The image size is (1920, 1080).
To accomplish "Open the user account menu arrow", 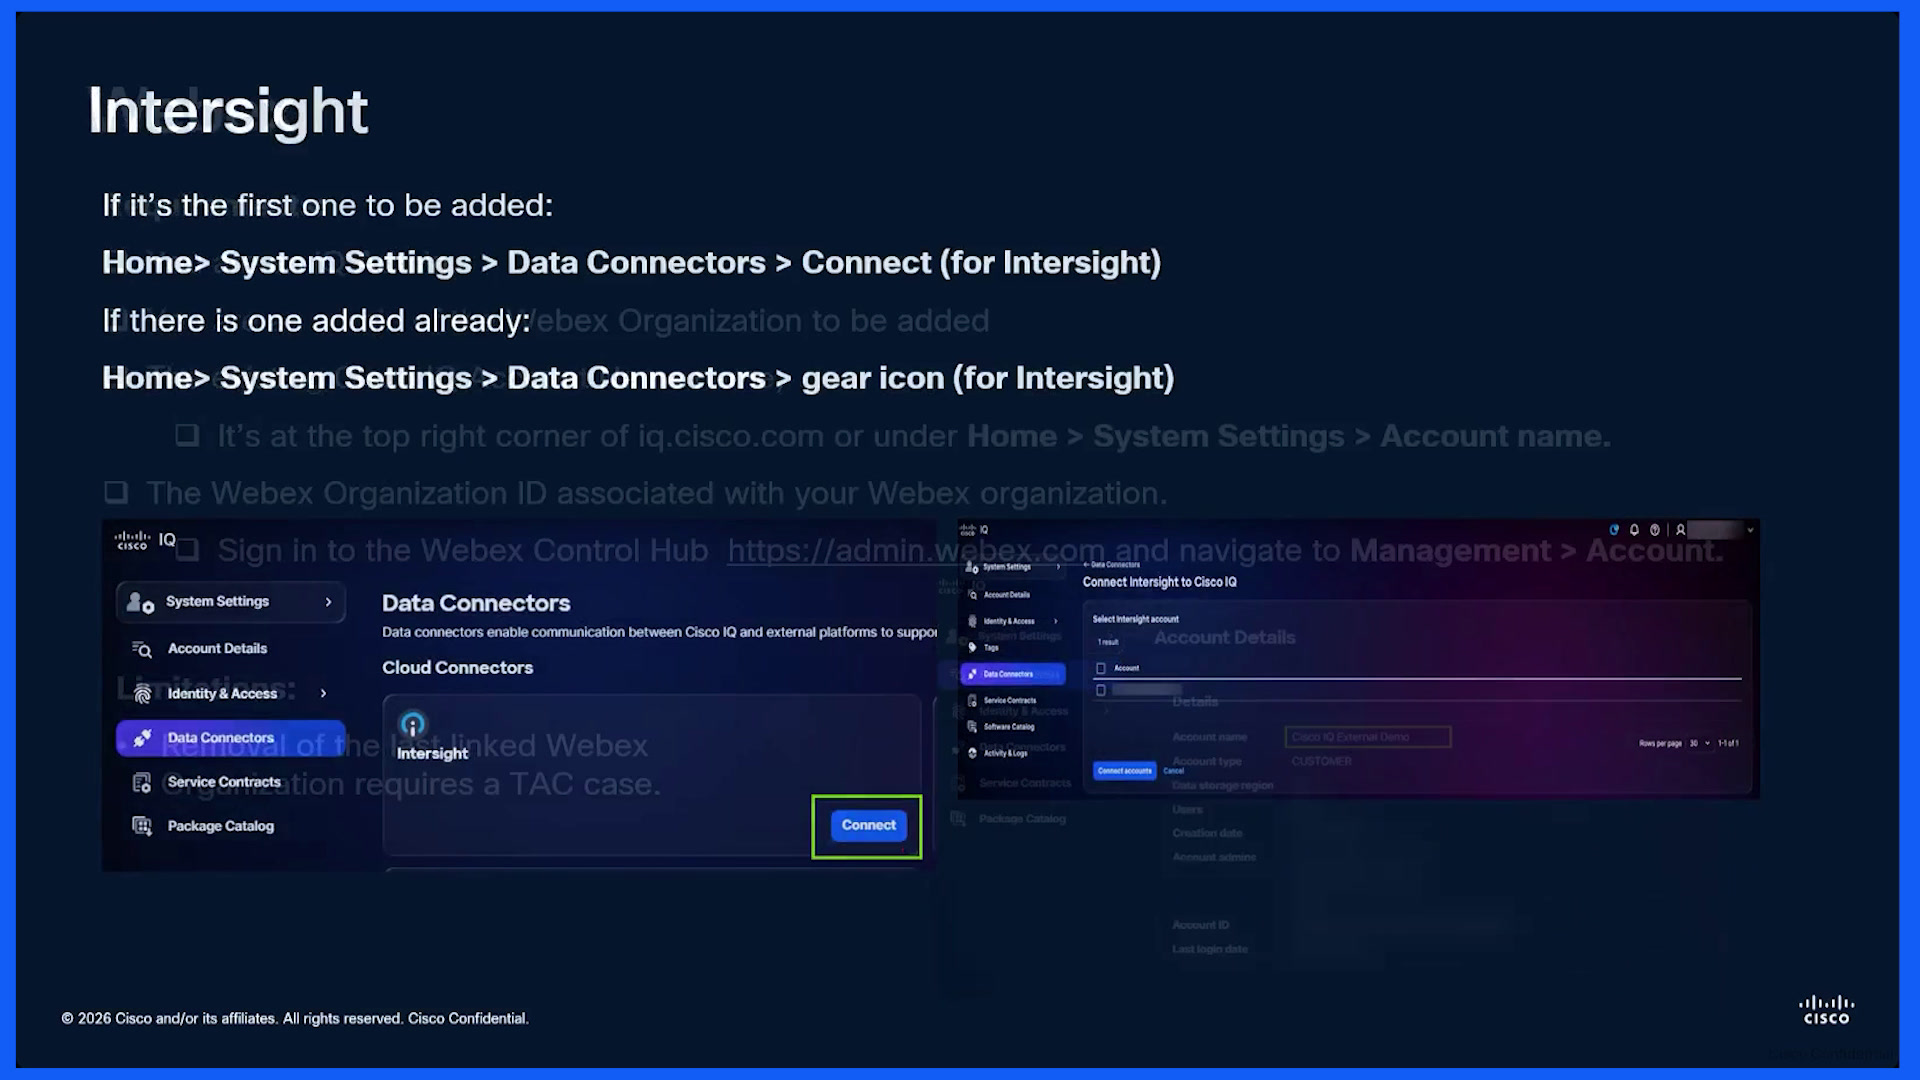I will click(x=1750, y=530).
